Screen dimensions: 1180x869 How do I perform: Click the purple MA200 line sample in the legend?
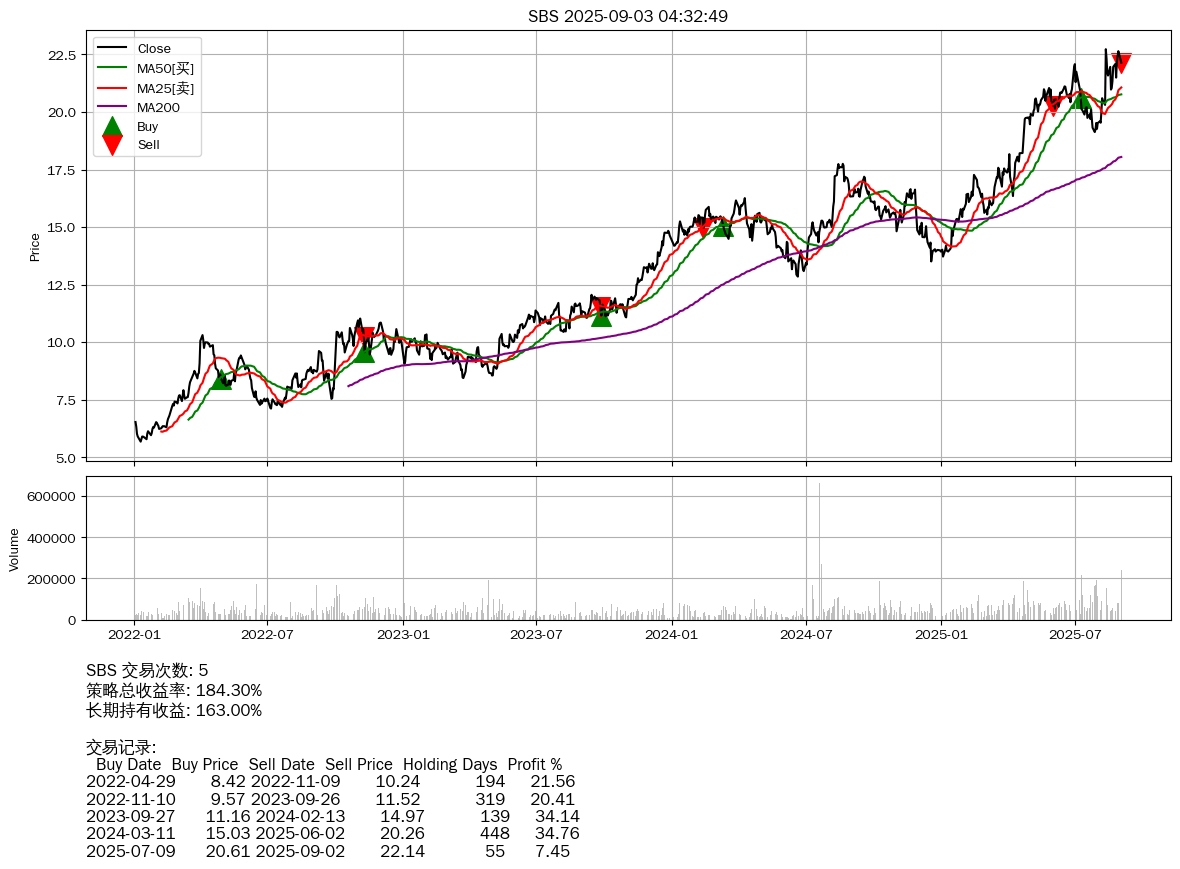click(112, 107)
